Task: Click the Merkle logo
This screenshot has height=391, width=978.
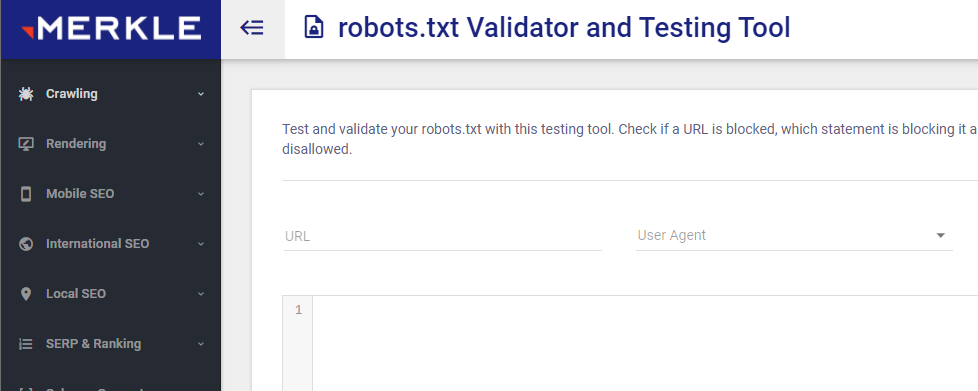Action: click(111, 29)
